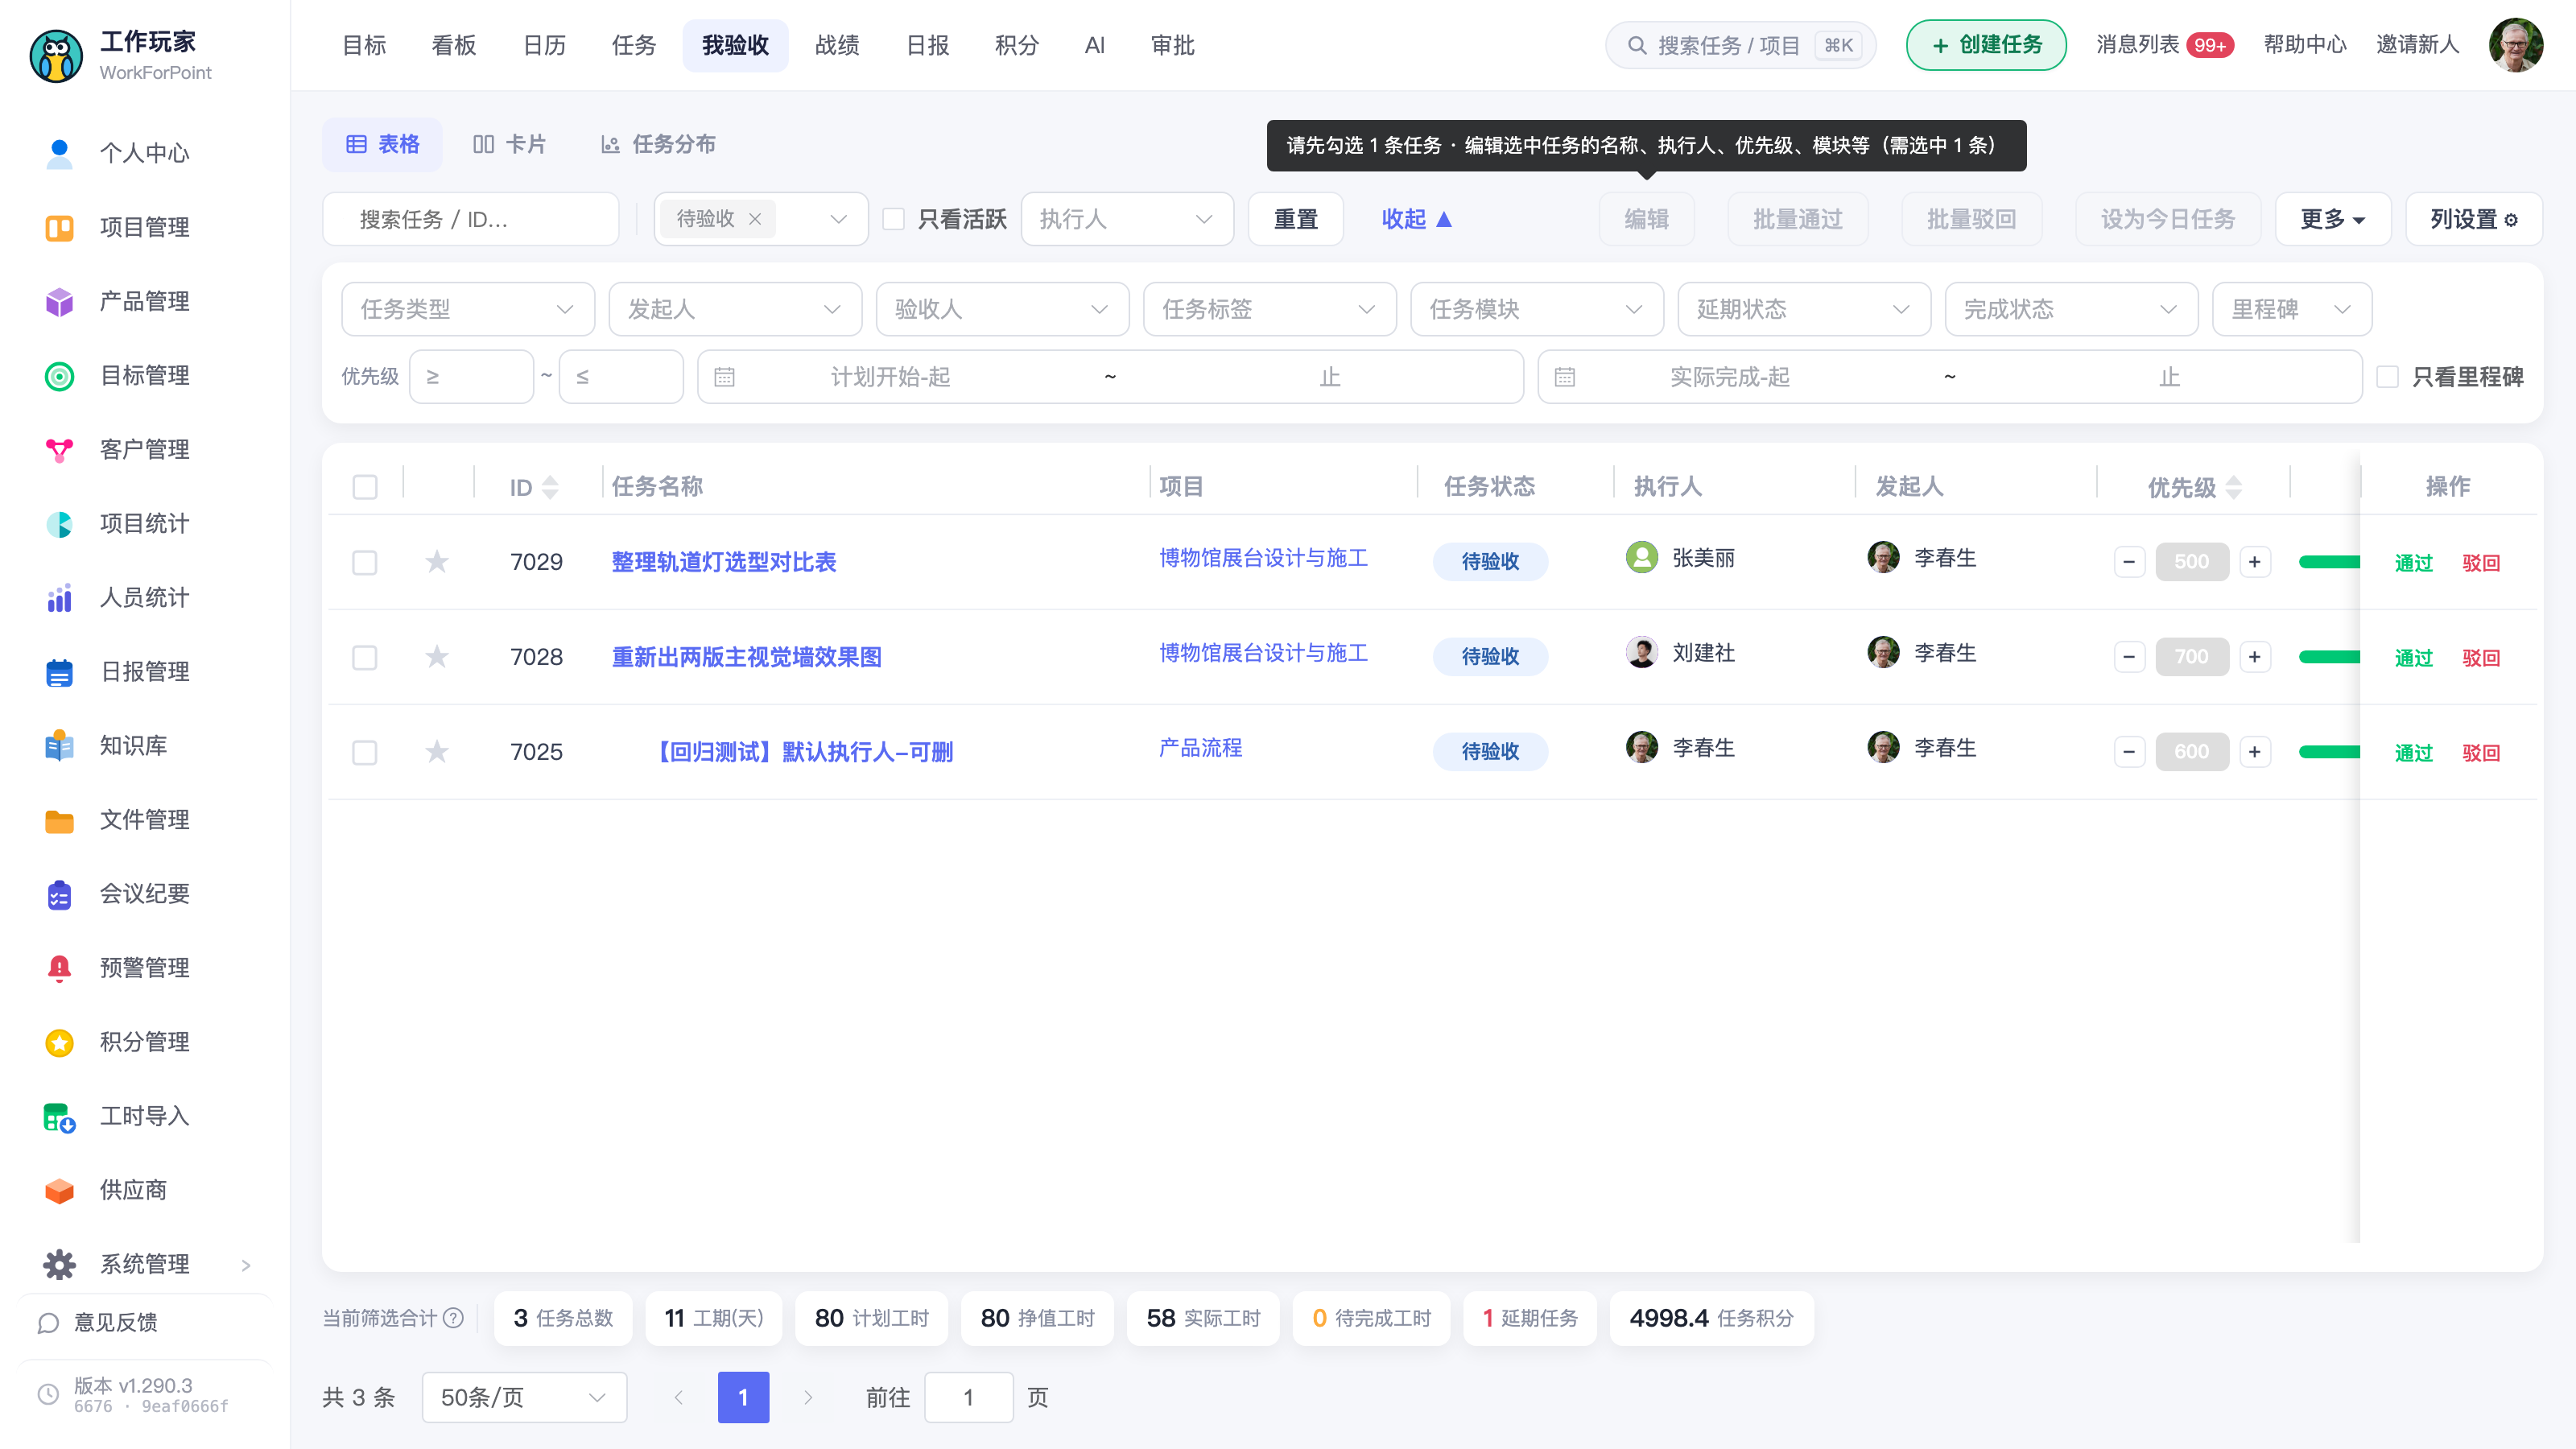The width and height of the screenshot is (2576, 1449).
Task: Open the 战绩 top navigation tab
Action: tap(837, 45)
